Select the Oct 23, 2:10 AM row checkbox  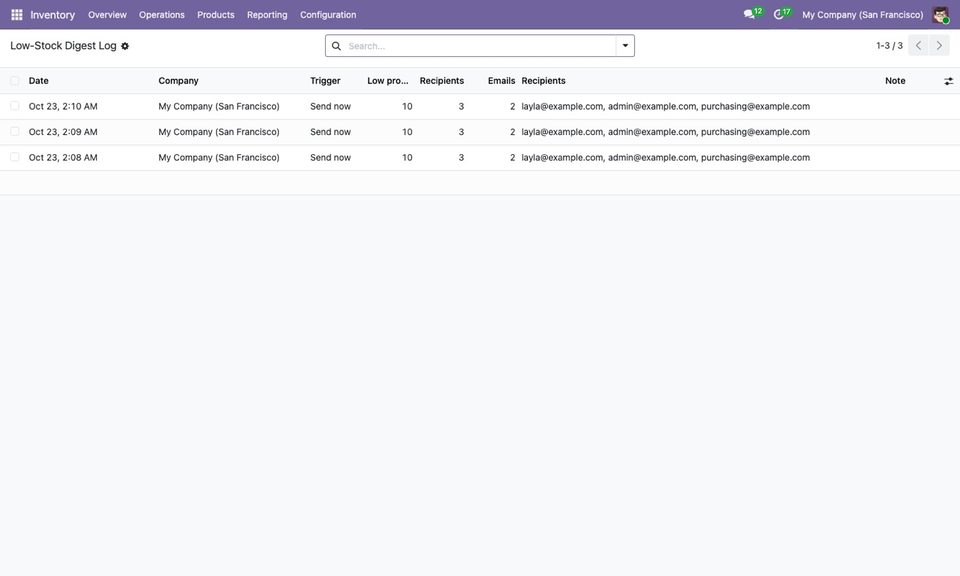tap(15, 106)
